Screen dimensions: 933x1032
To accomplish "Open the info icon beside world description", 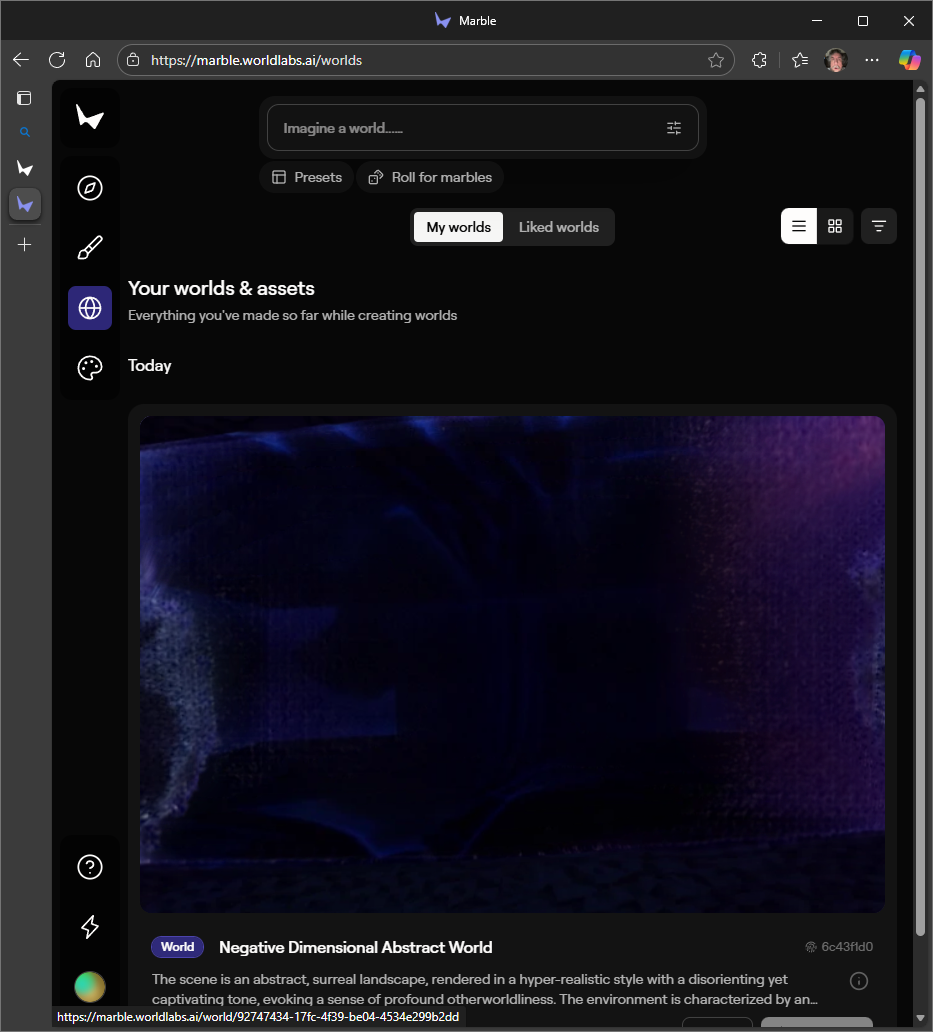I will coord(858,980).
